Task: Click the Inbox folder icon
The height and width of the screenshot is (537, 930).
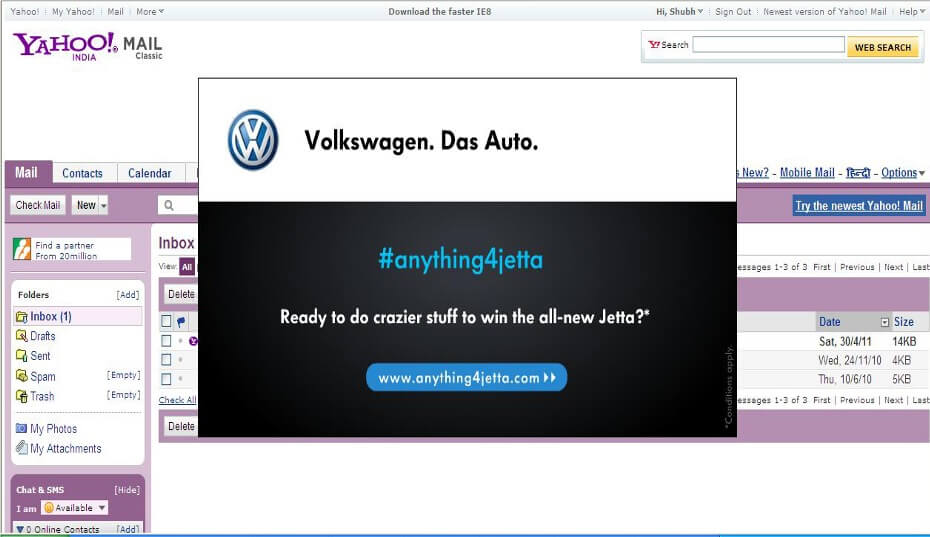Action: 21,317
